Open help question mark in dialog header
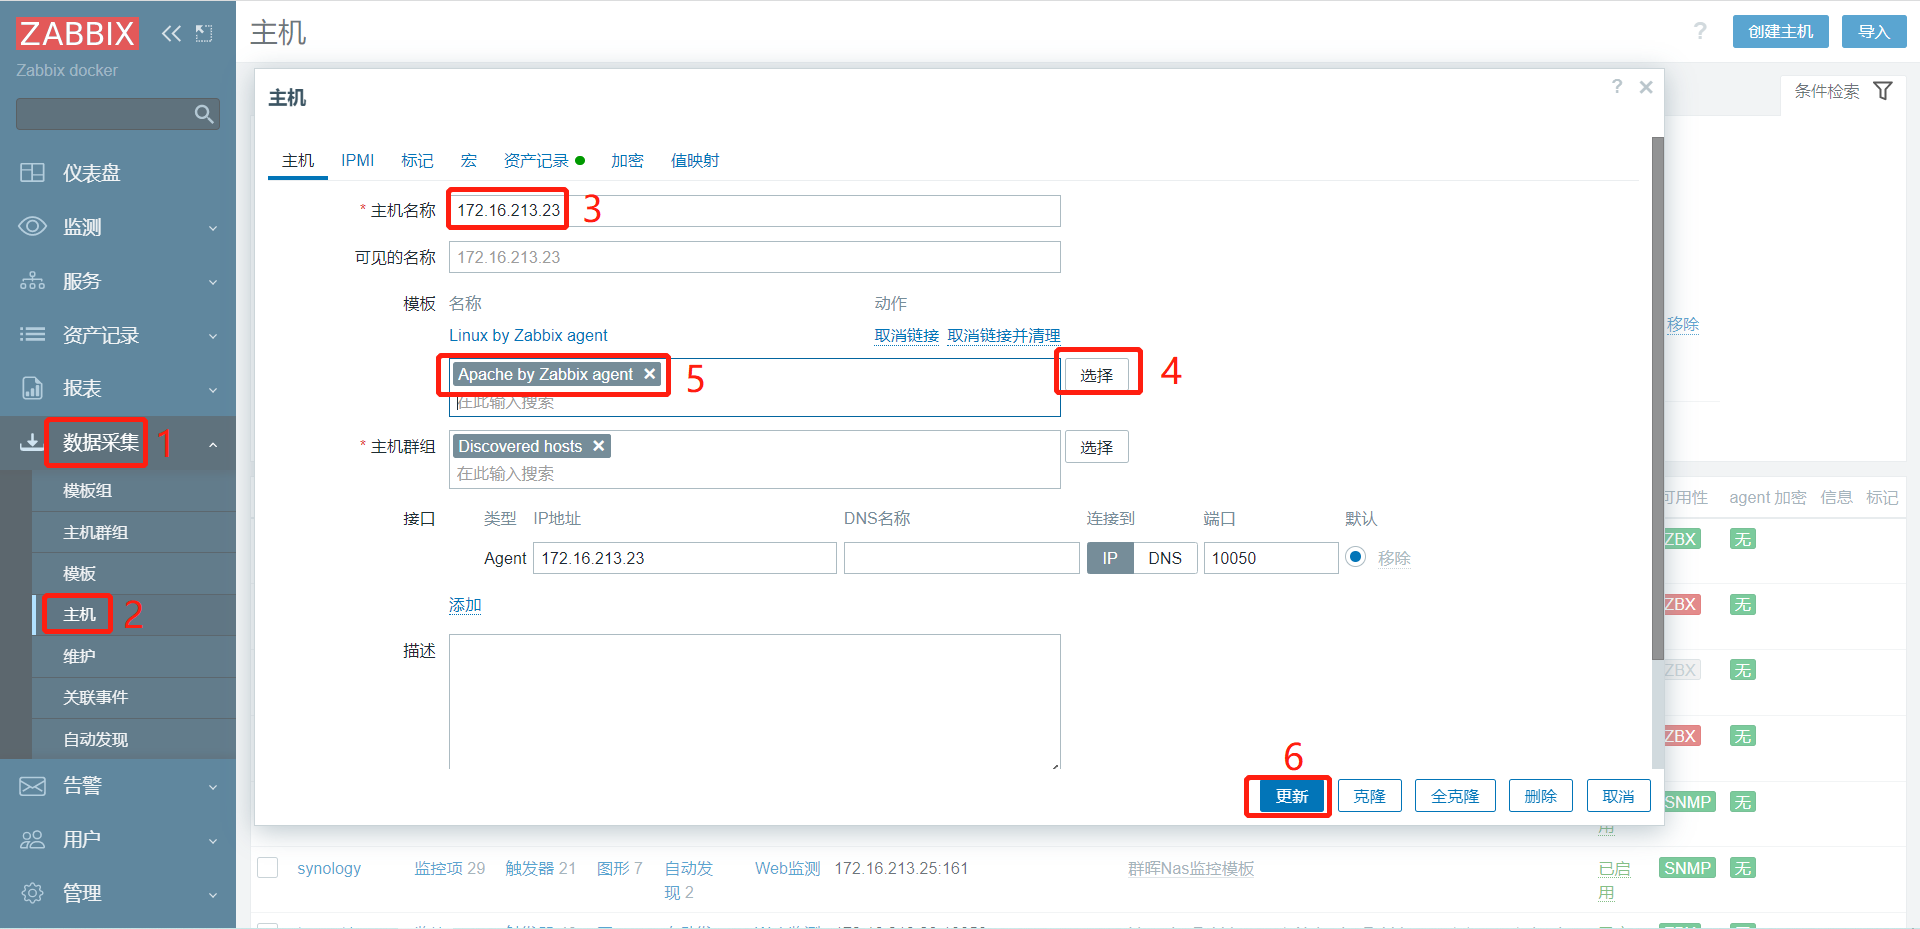 click(1617, 87)
